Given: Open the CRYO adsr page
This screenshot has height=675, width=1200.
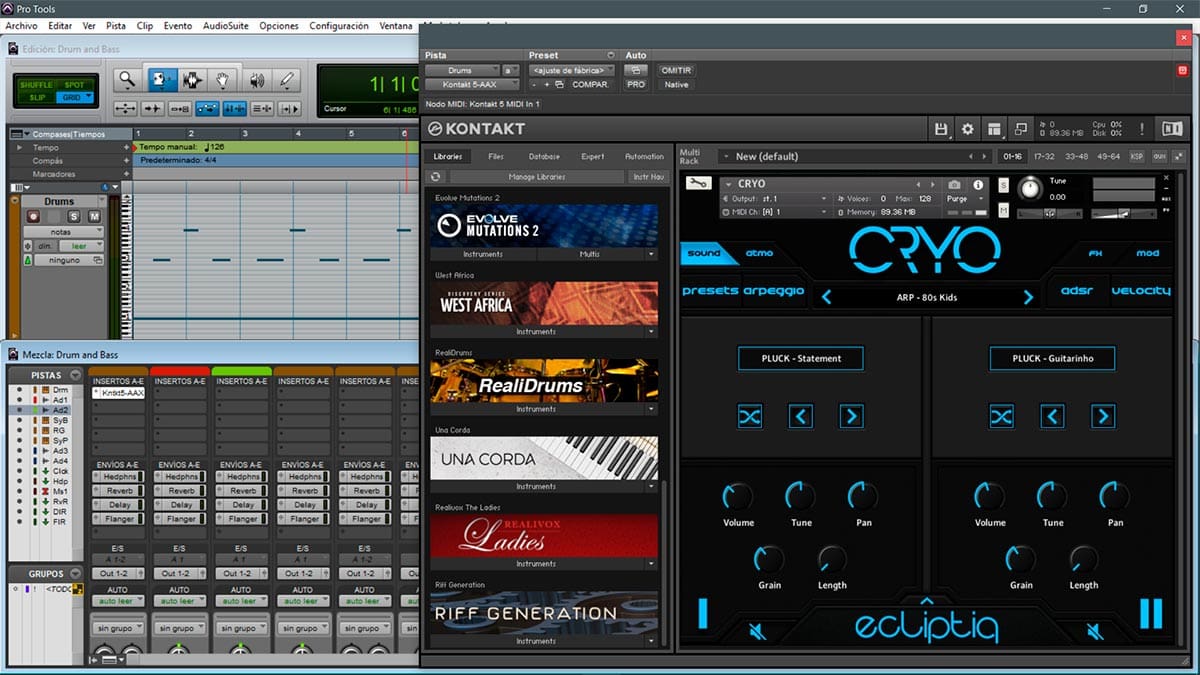Looking at the screenshot, I should click(1076, 291).
